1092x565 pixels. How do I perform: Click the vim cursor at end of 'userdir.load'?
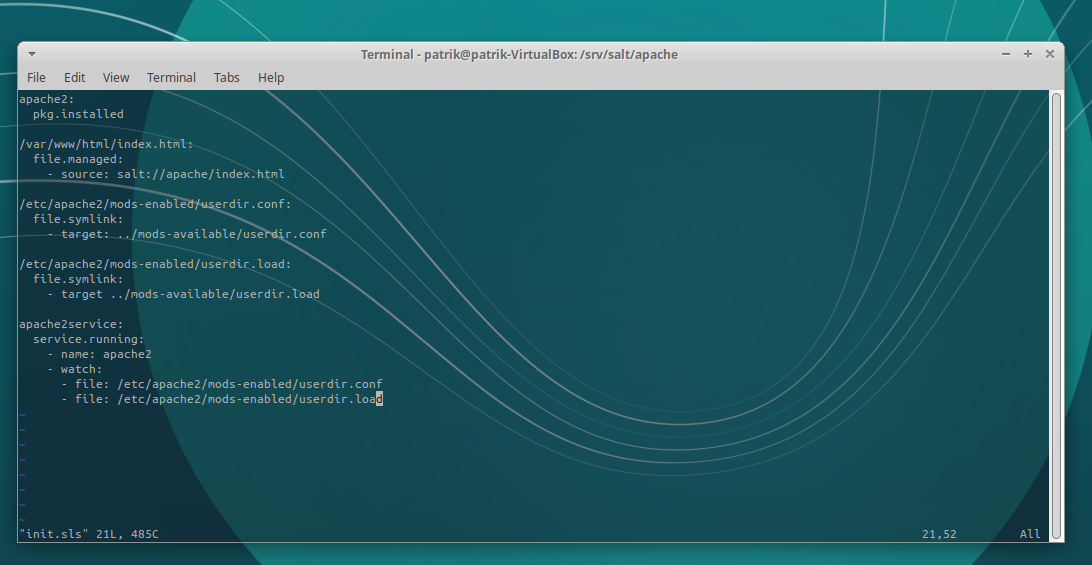[379, 399]
